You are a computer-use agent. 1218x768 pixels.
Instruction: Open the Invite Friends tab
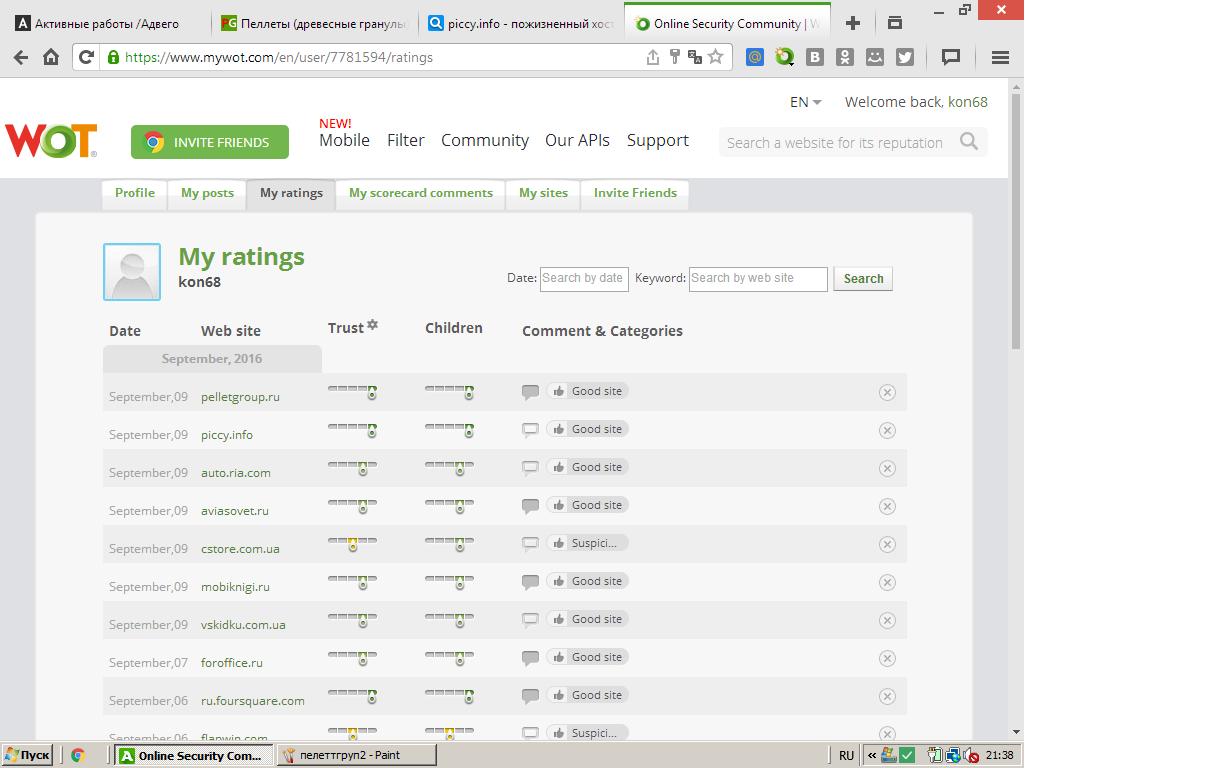click(x=635, y=193)
